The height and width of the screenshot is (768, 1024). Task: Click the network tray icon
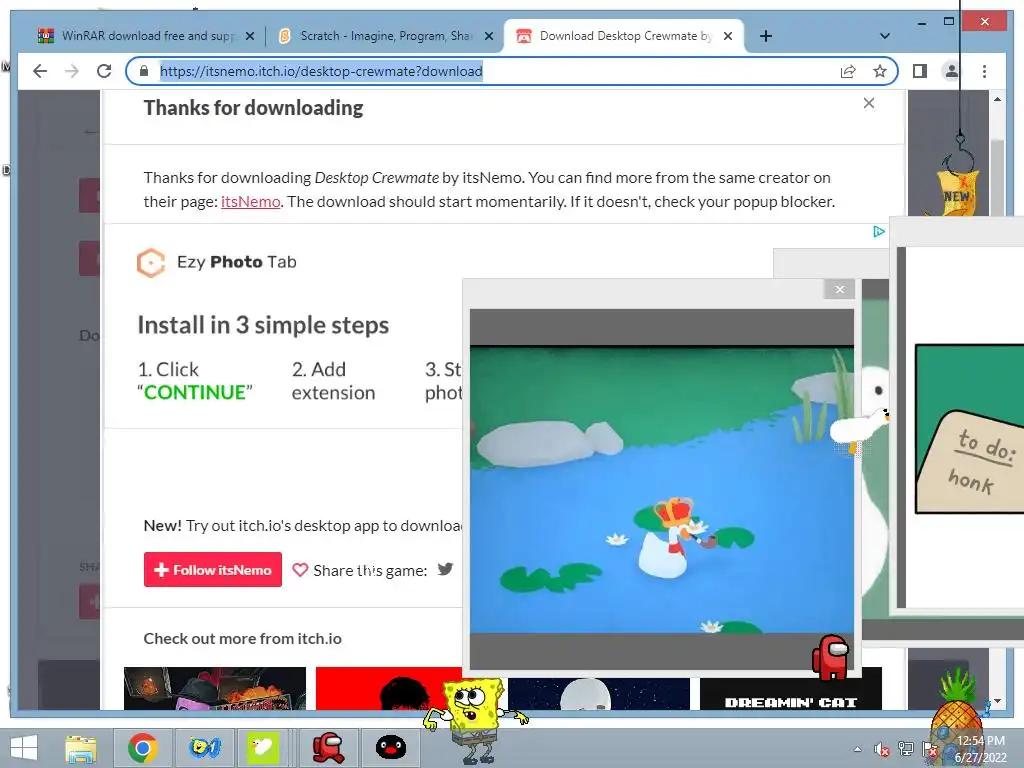tap(906, 749)
